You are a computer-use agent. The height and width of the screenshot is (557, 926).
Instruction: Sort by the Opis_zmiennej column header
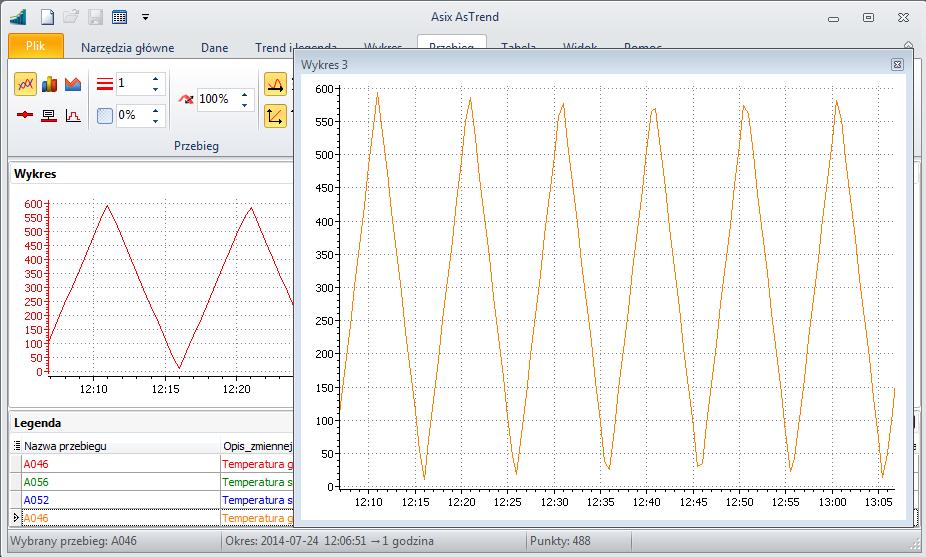coord(257,446)
